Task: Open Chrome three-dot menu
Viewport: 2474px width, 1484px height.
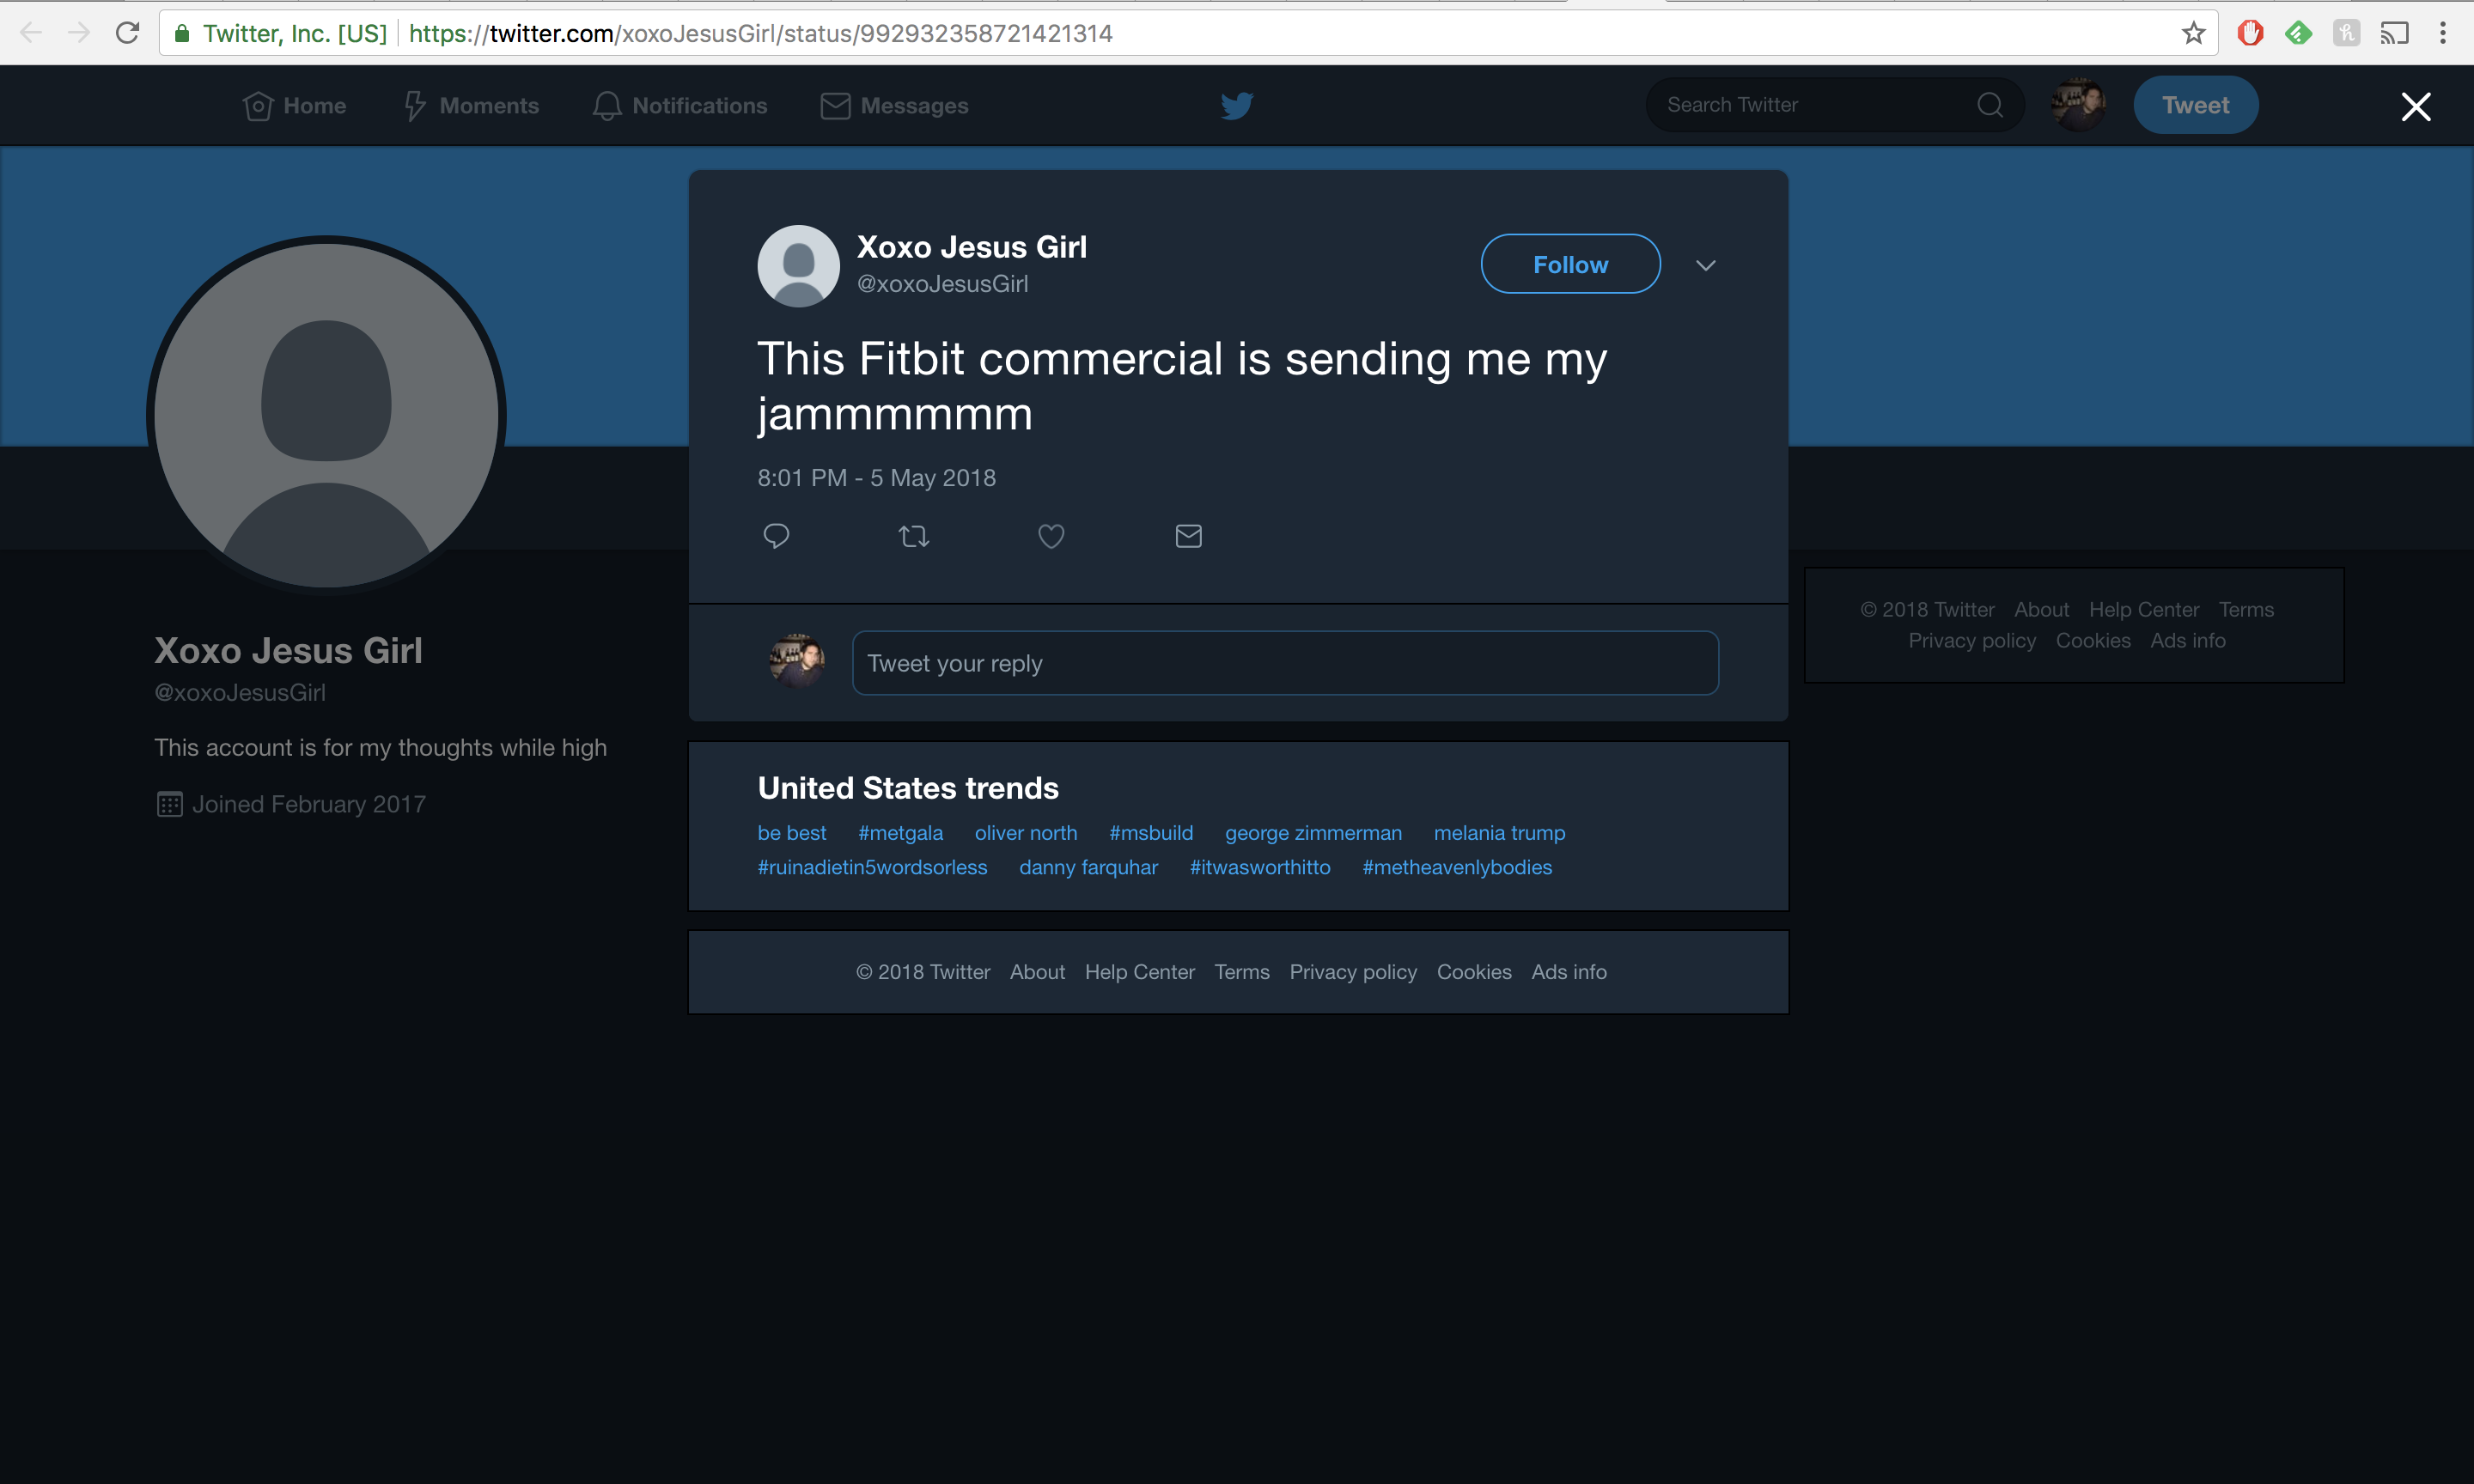Action: 2442,33
